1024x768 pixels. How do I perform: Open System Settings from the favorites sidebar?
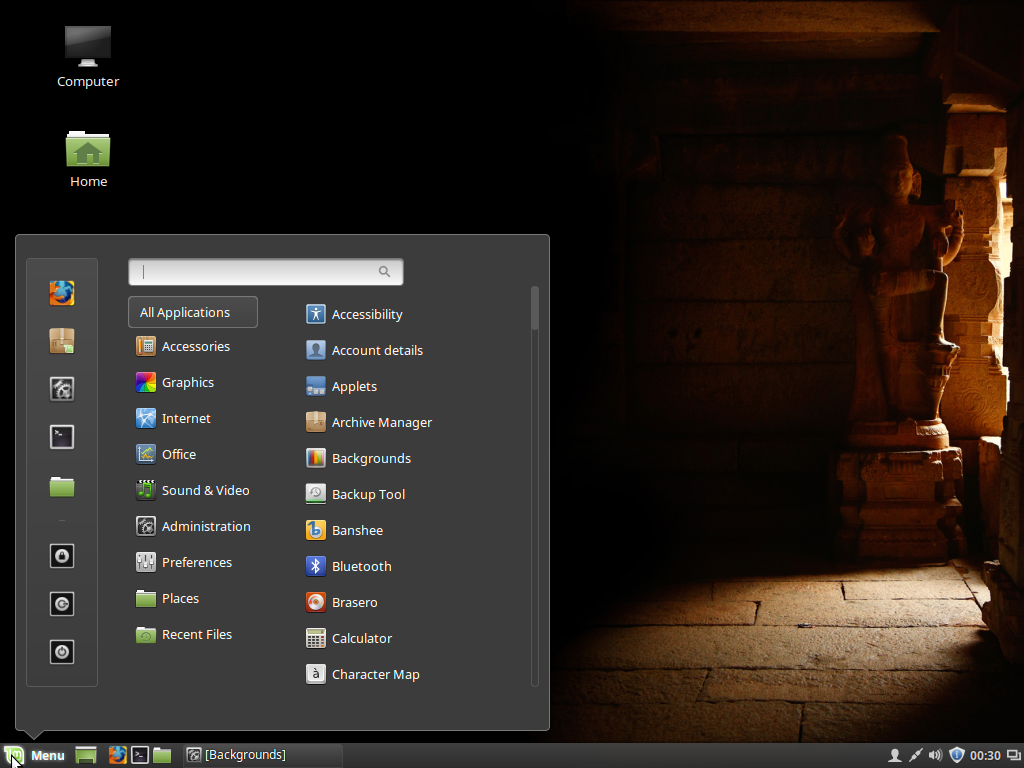coord(62,389)
